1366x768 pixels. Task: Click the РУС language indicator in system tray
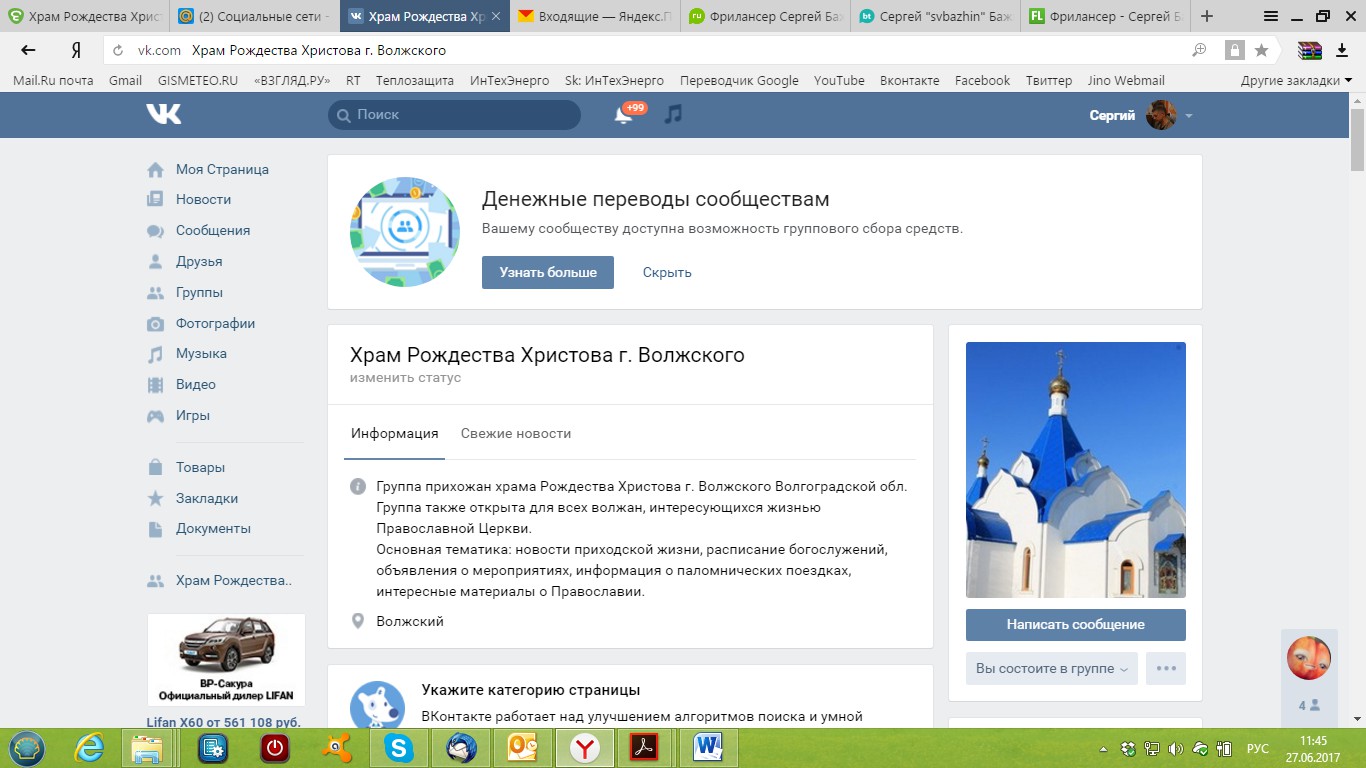[x=1258, y=748]
